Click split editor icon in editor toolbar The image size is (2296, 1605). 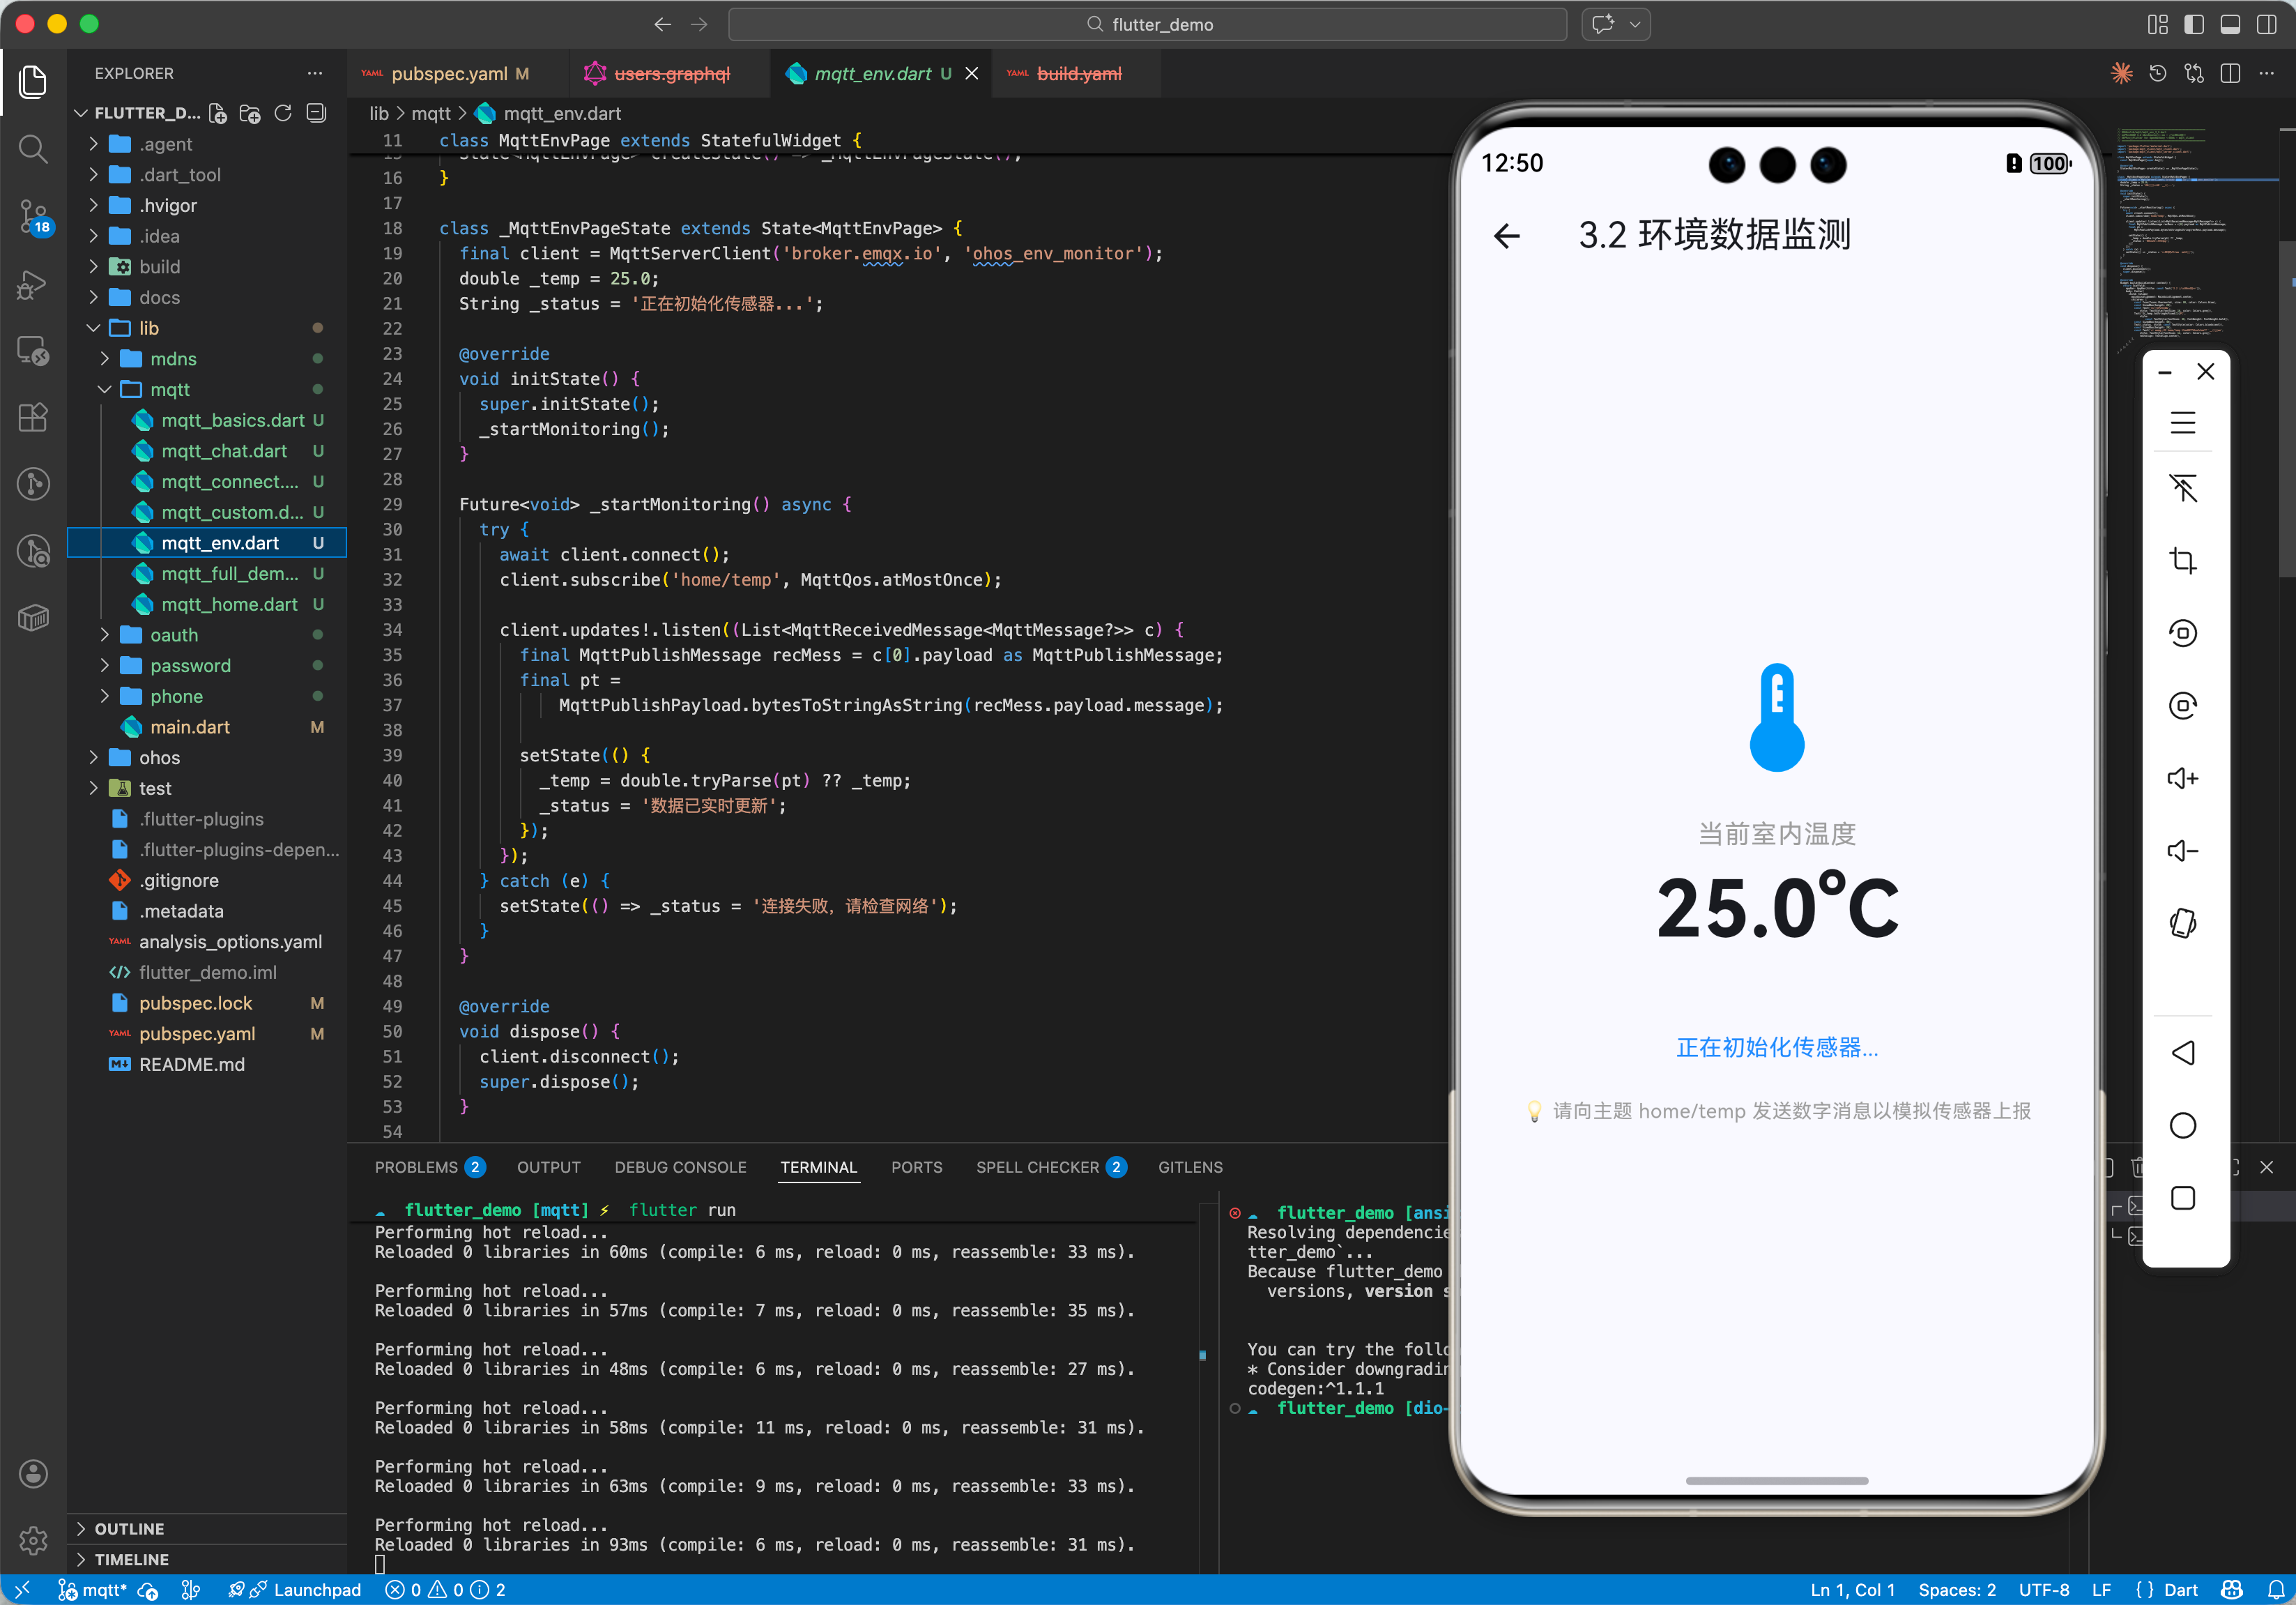coord(2230,73)
